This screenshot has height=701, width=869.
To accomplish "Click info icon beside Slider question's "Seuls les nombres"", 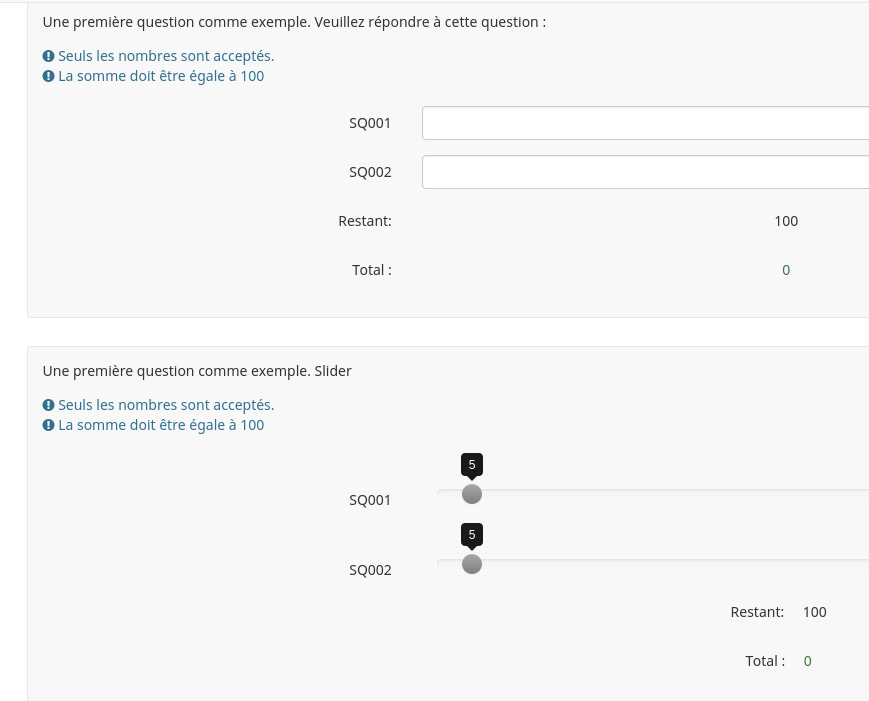I will coord(48,405).
